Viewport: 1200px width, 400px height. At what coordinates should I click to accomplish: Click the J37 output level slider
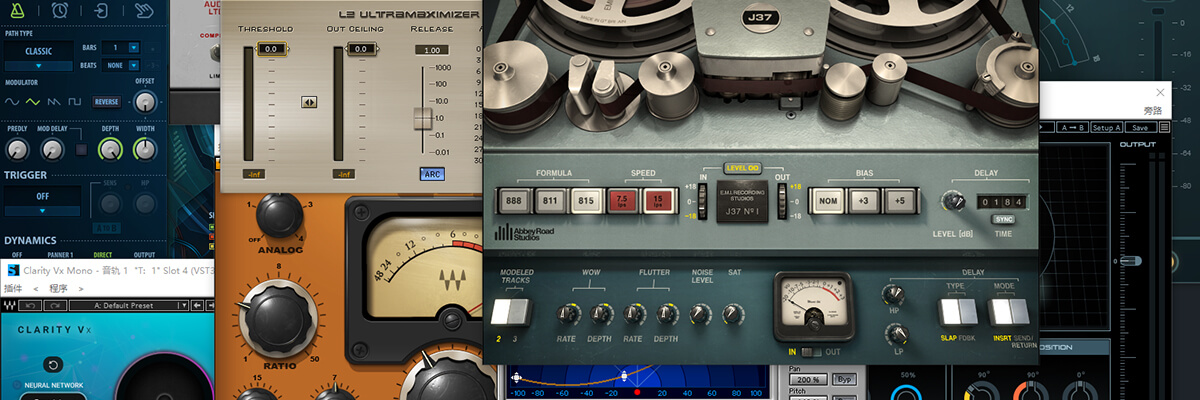[x=782, y=200]
